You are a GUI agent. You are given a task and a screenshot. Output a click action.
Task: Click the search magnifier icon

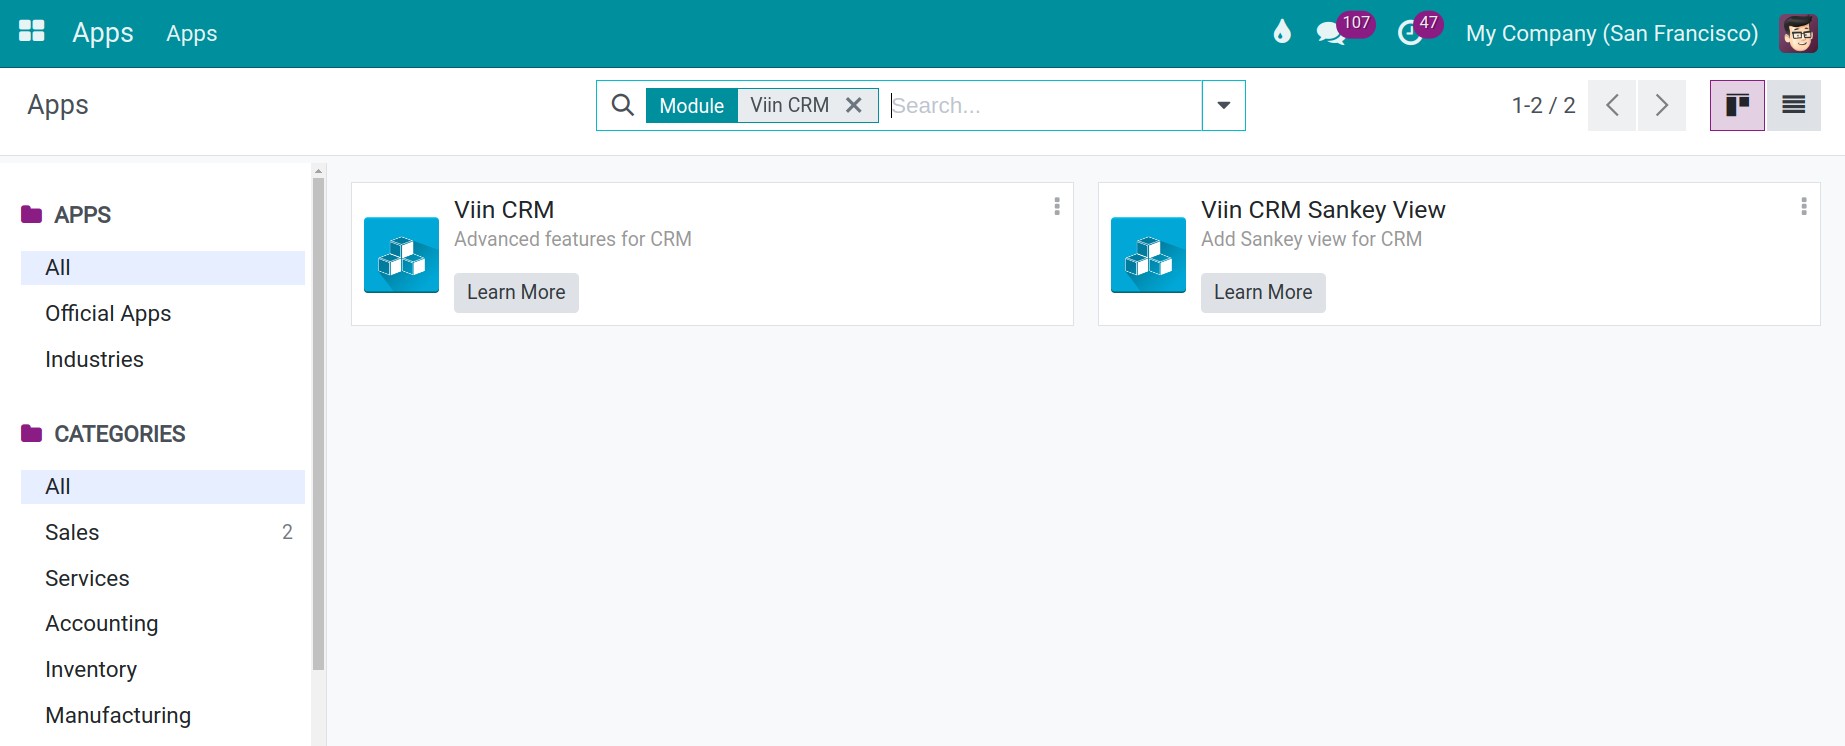pos(622,105)
